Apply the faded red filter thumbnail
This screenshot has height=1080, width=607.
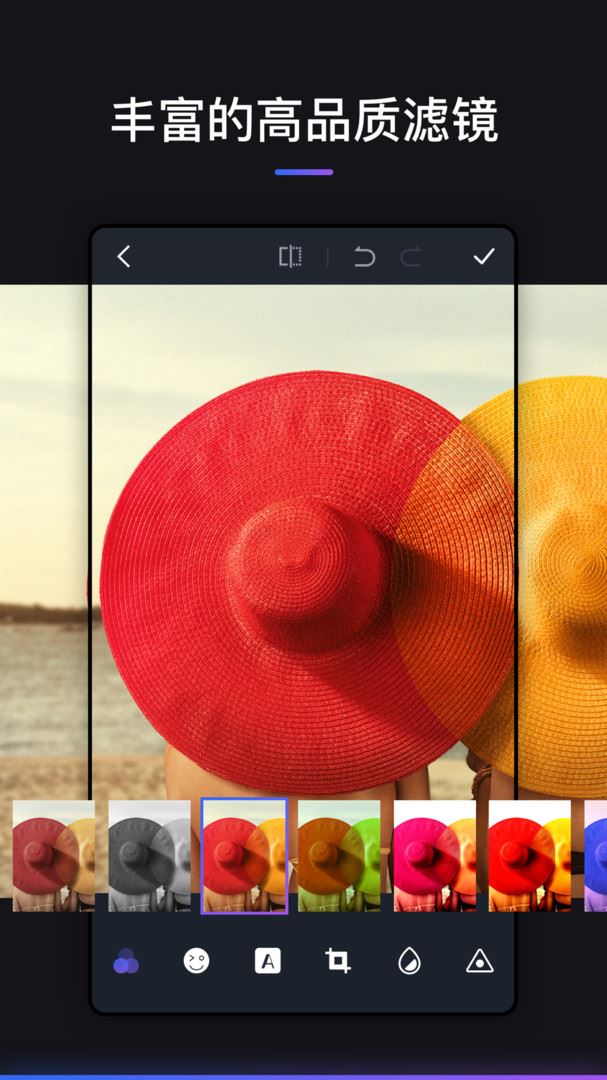coord(53,855)
